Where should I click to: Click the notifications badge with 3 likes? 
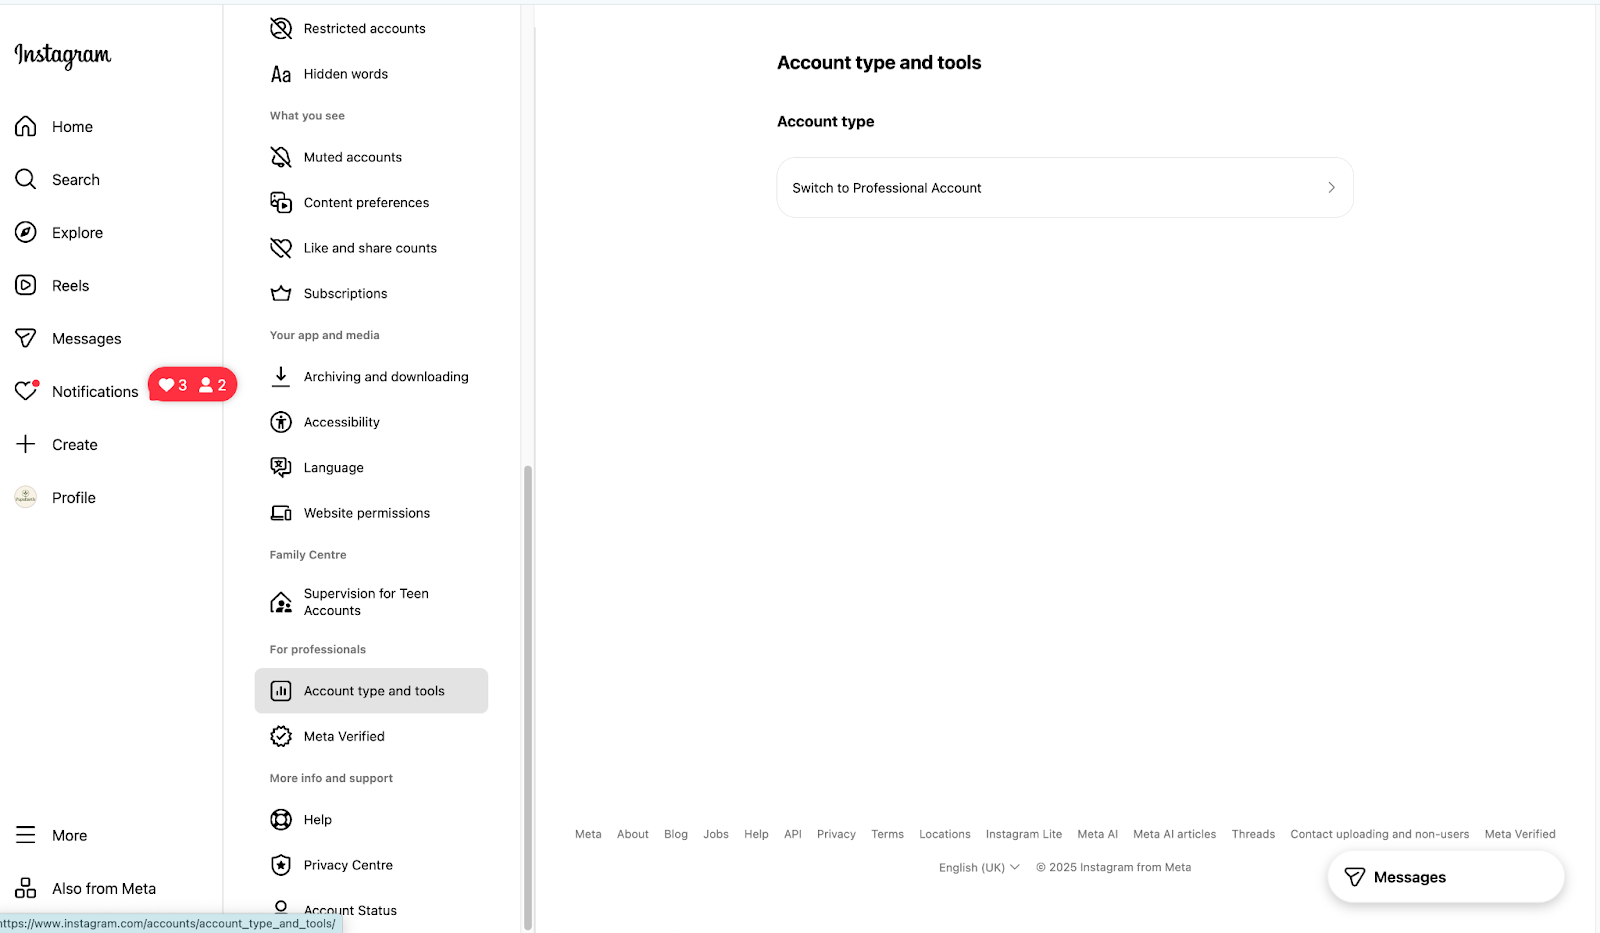pyautogui.click(x=192, y=384)
